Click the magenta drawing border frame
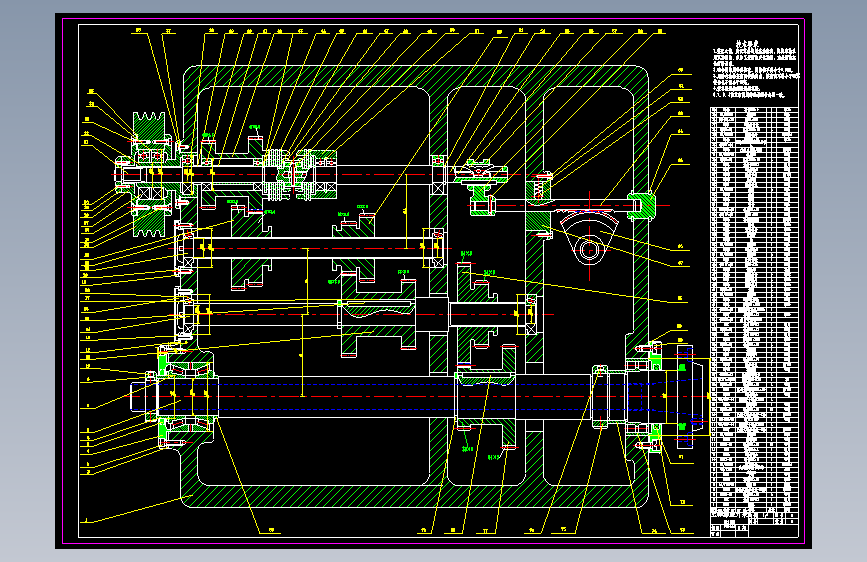Image resolution: width=867 pixels, height=562 pixels. tap(434, 281)
